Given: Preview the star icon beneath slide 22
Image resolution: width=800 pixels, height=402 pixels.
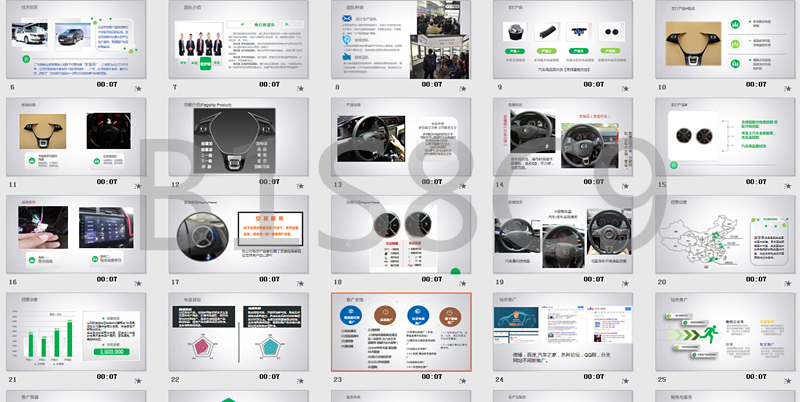Looking at the screenshot, I should click(301, 381).
